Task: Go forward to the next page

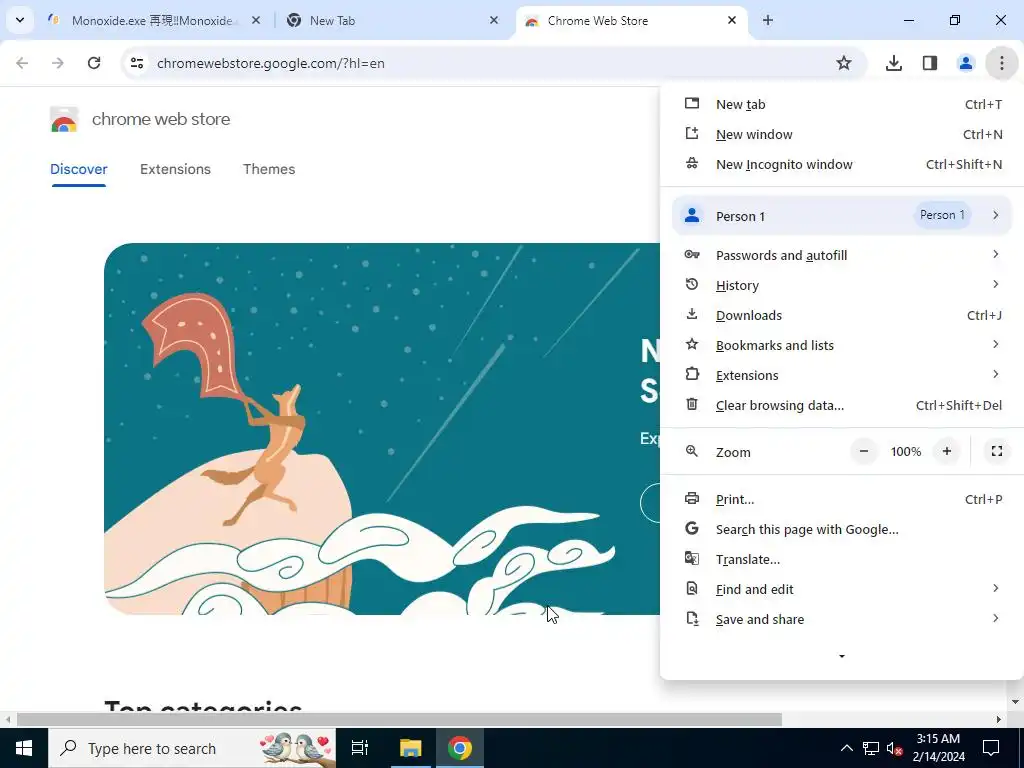Action: click(58, 63)
